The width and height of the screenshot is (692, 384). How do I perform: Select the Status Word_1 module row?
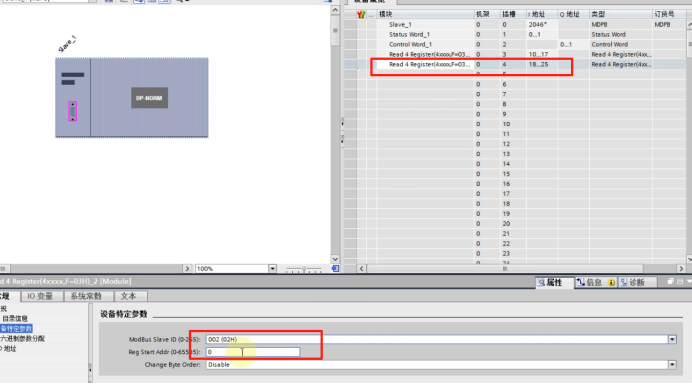click(x=516, y=34)
